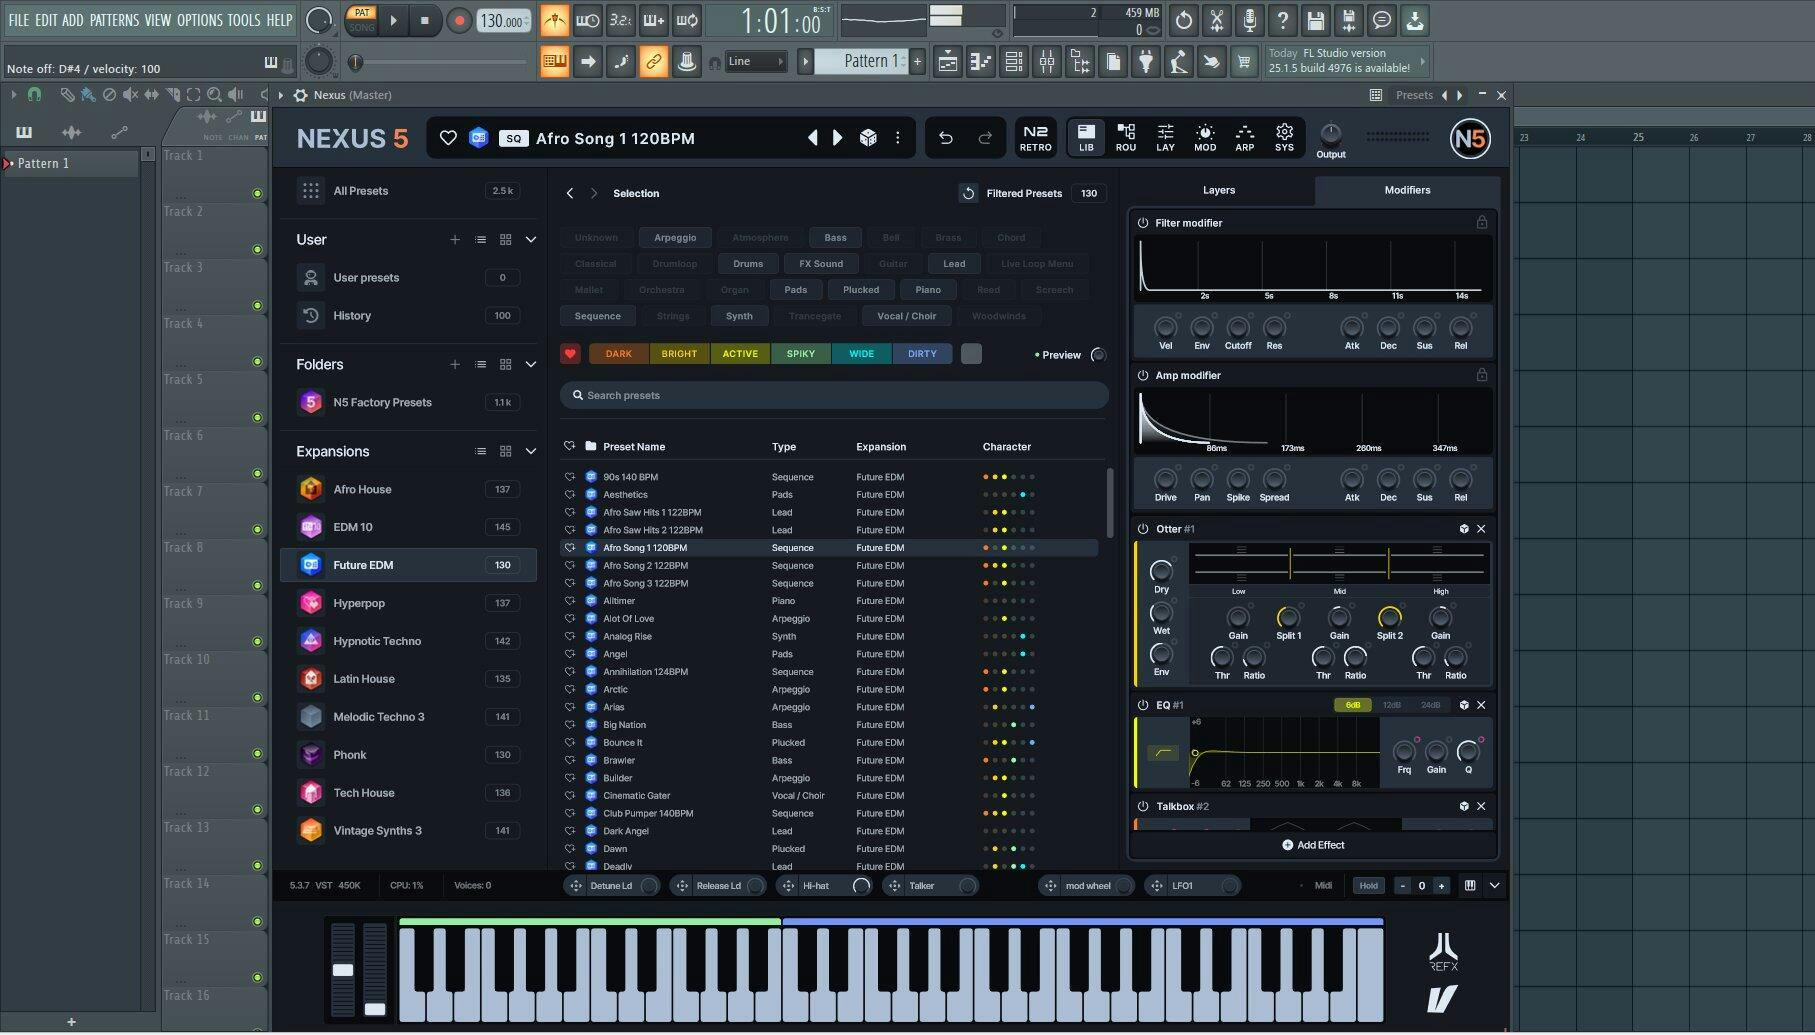Click the random preset dice icon

click(x=868, y=138)
